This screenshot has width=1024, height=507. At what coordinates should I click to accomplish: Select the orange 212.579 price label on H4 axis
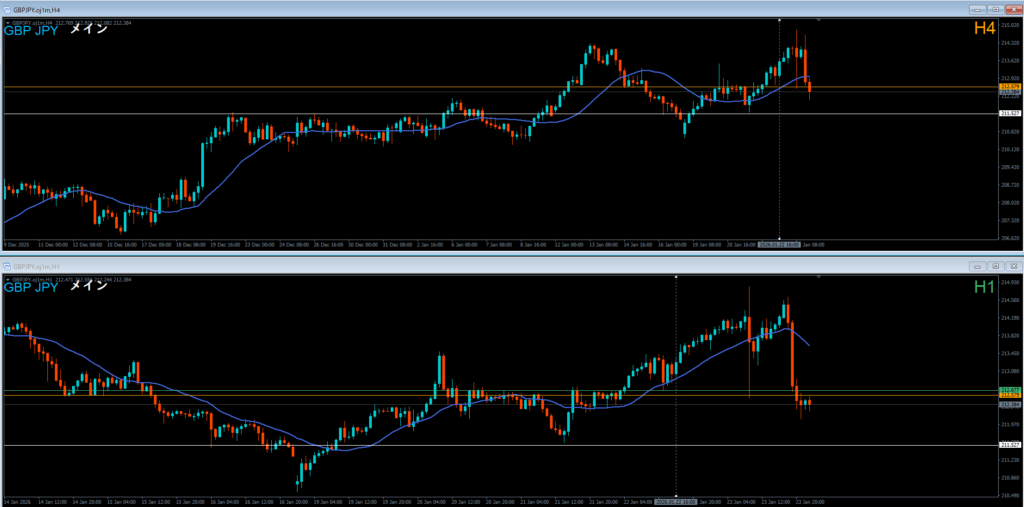click(1010, 87)
